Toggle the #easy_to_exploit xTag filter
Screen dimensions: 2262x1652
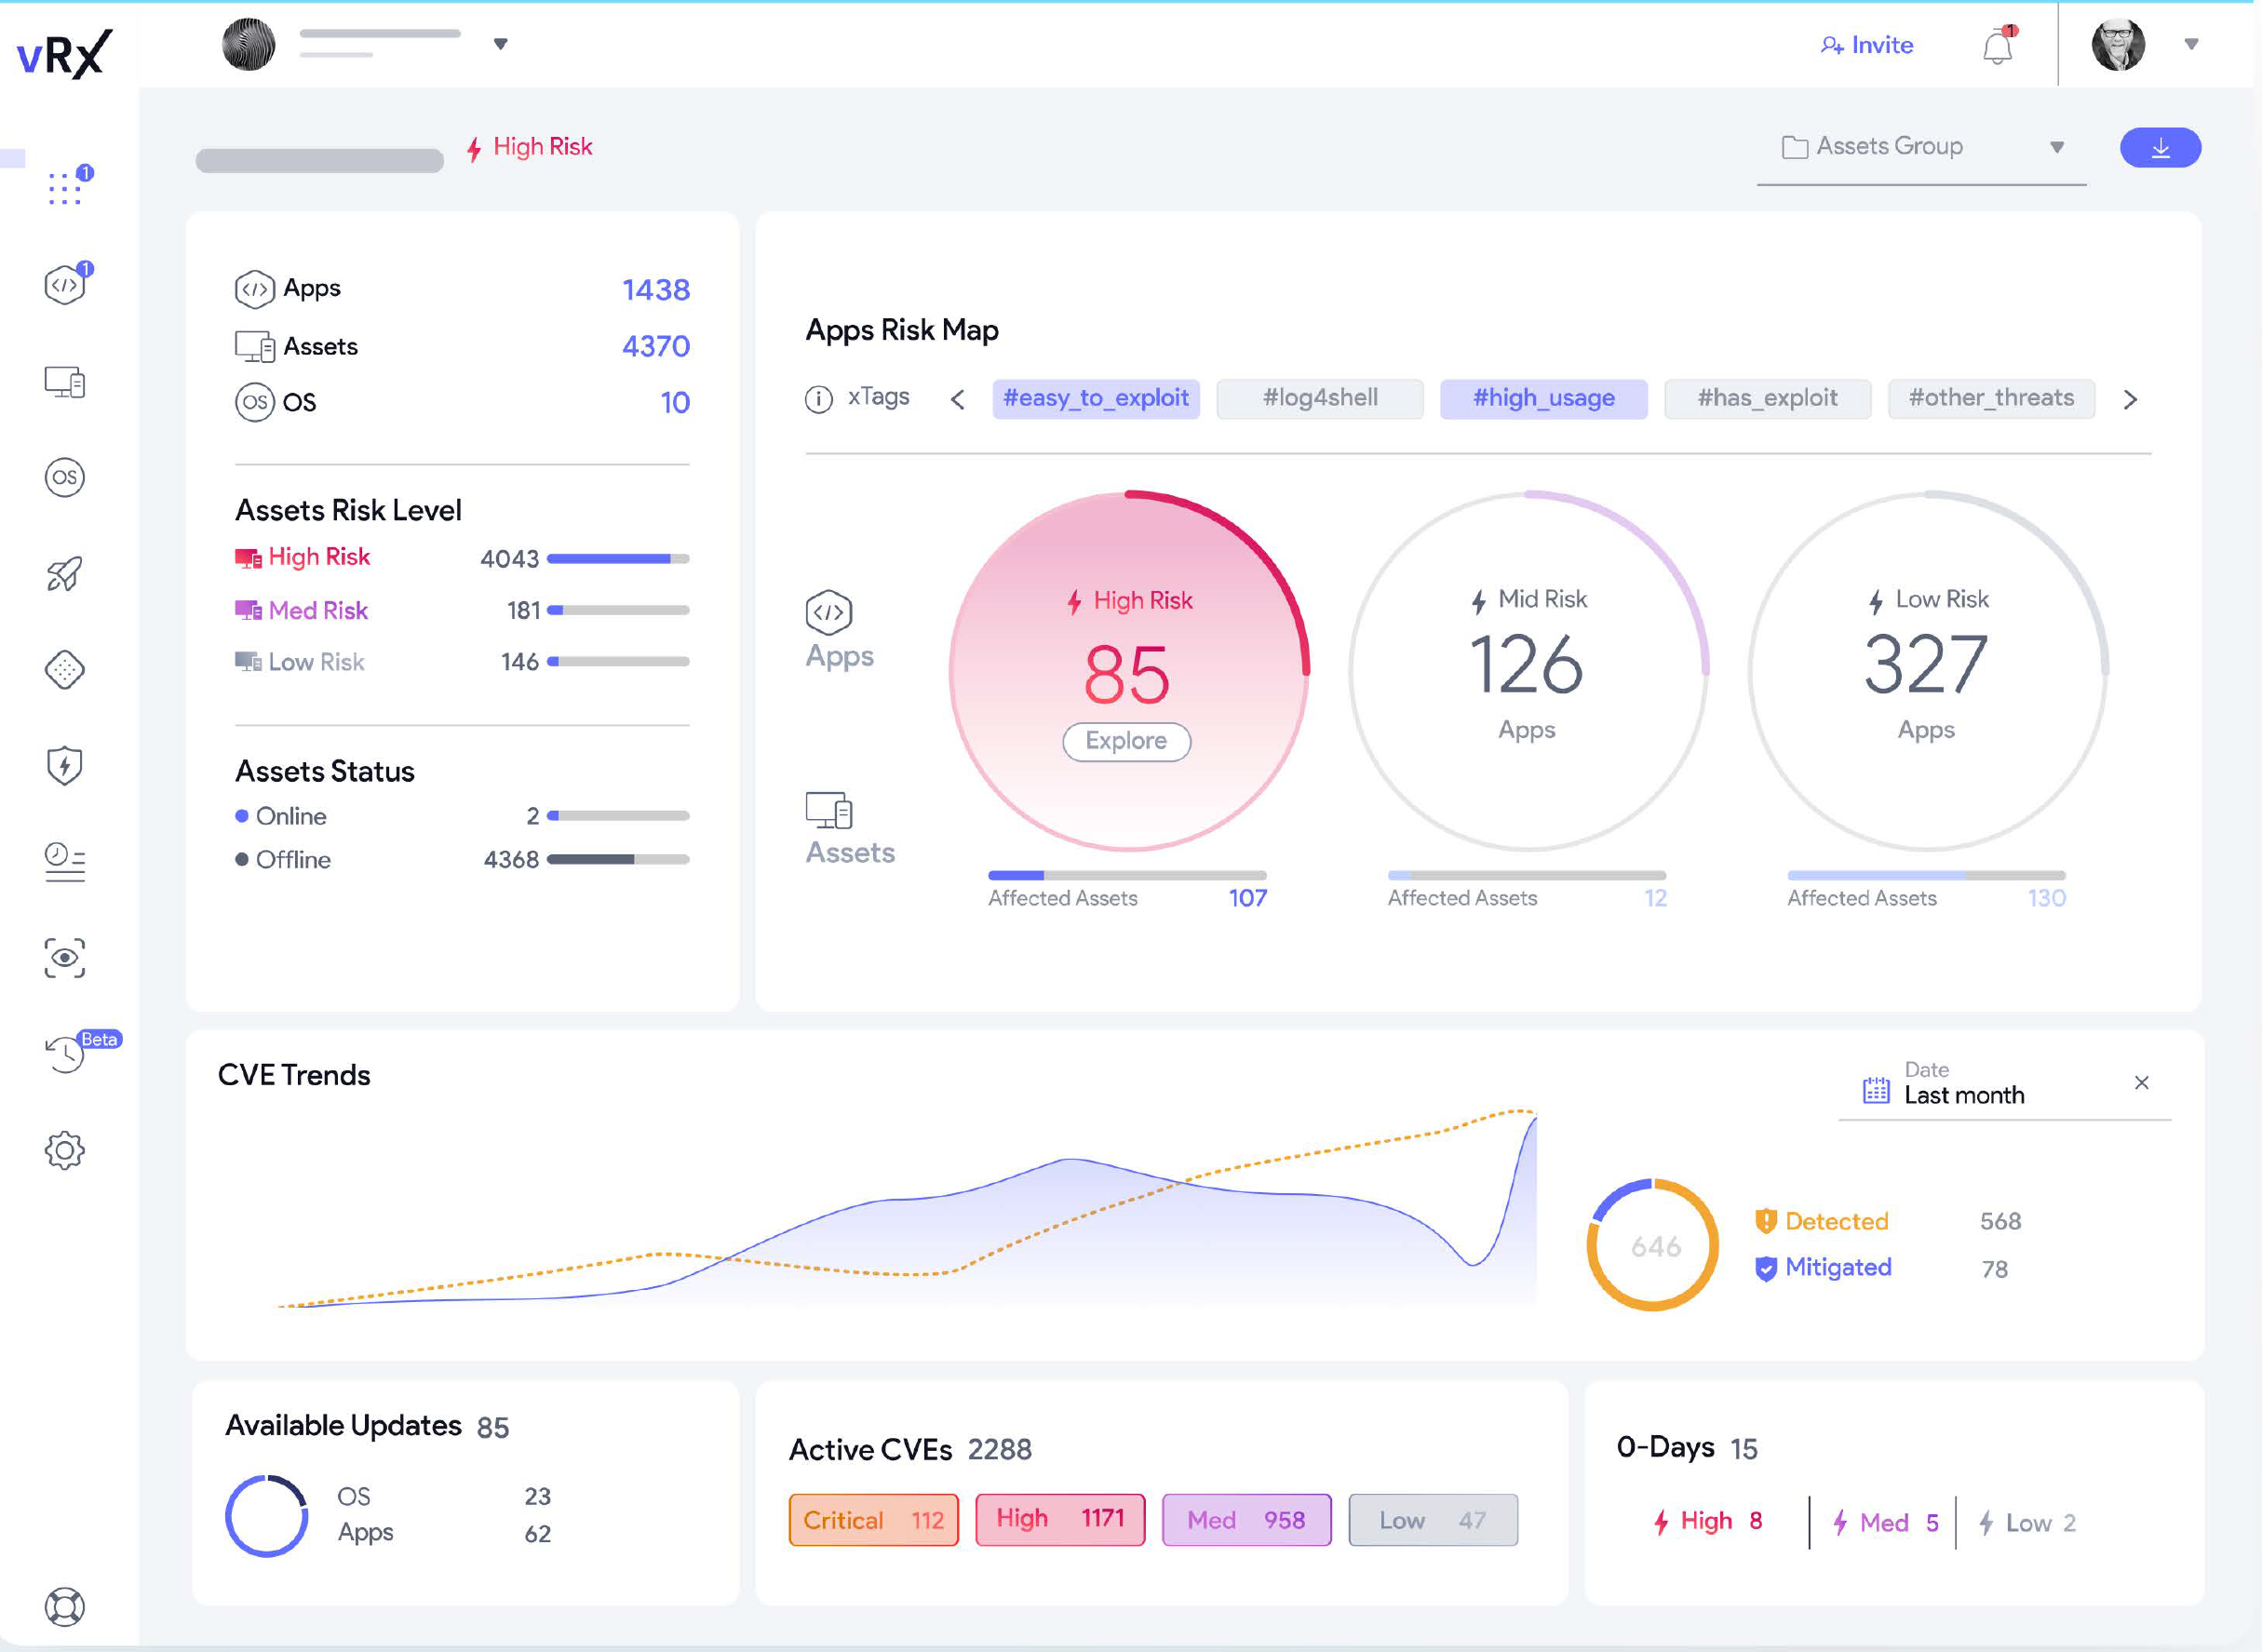1095,398
